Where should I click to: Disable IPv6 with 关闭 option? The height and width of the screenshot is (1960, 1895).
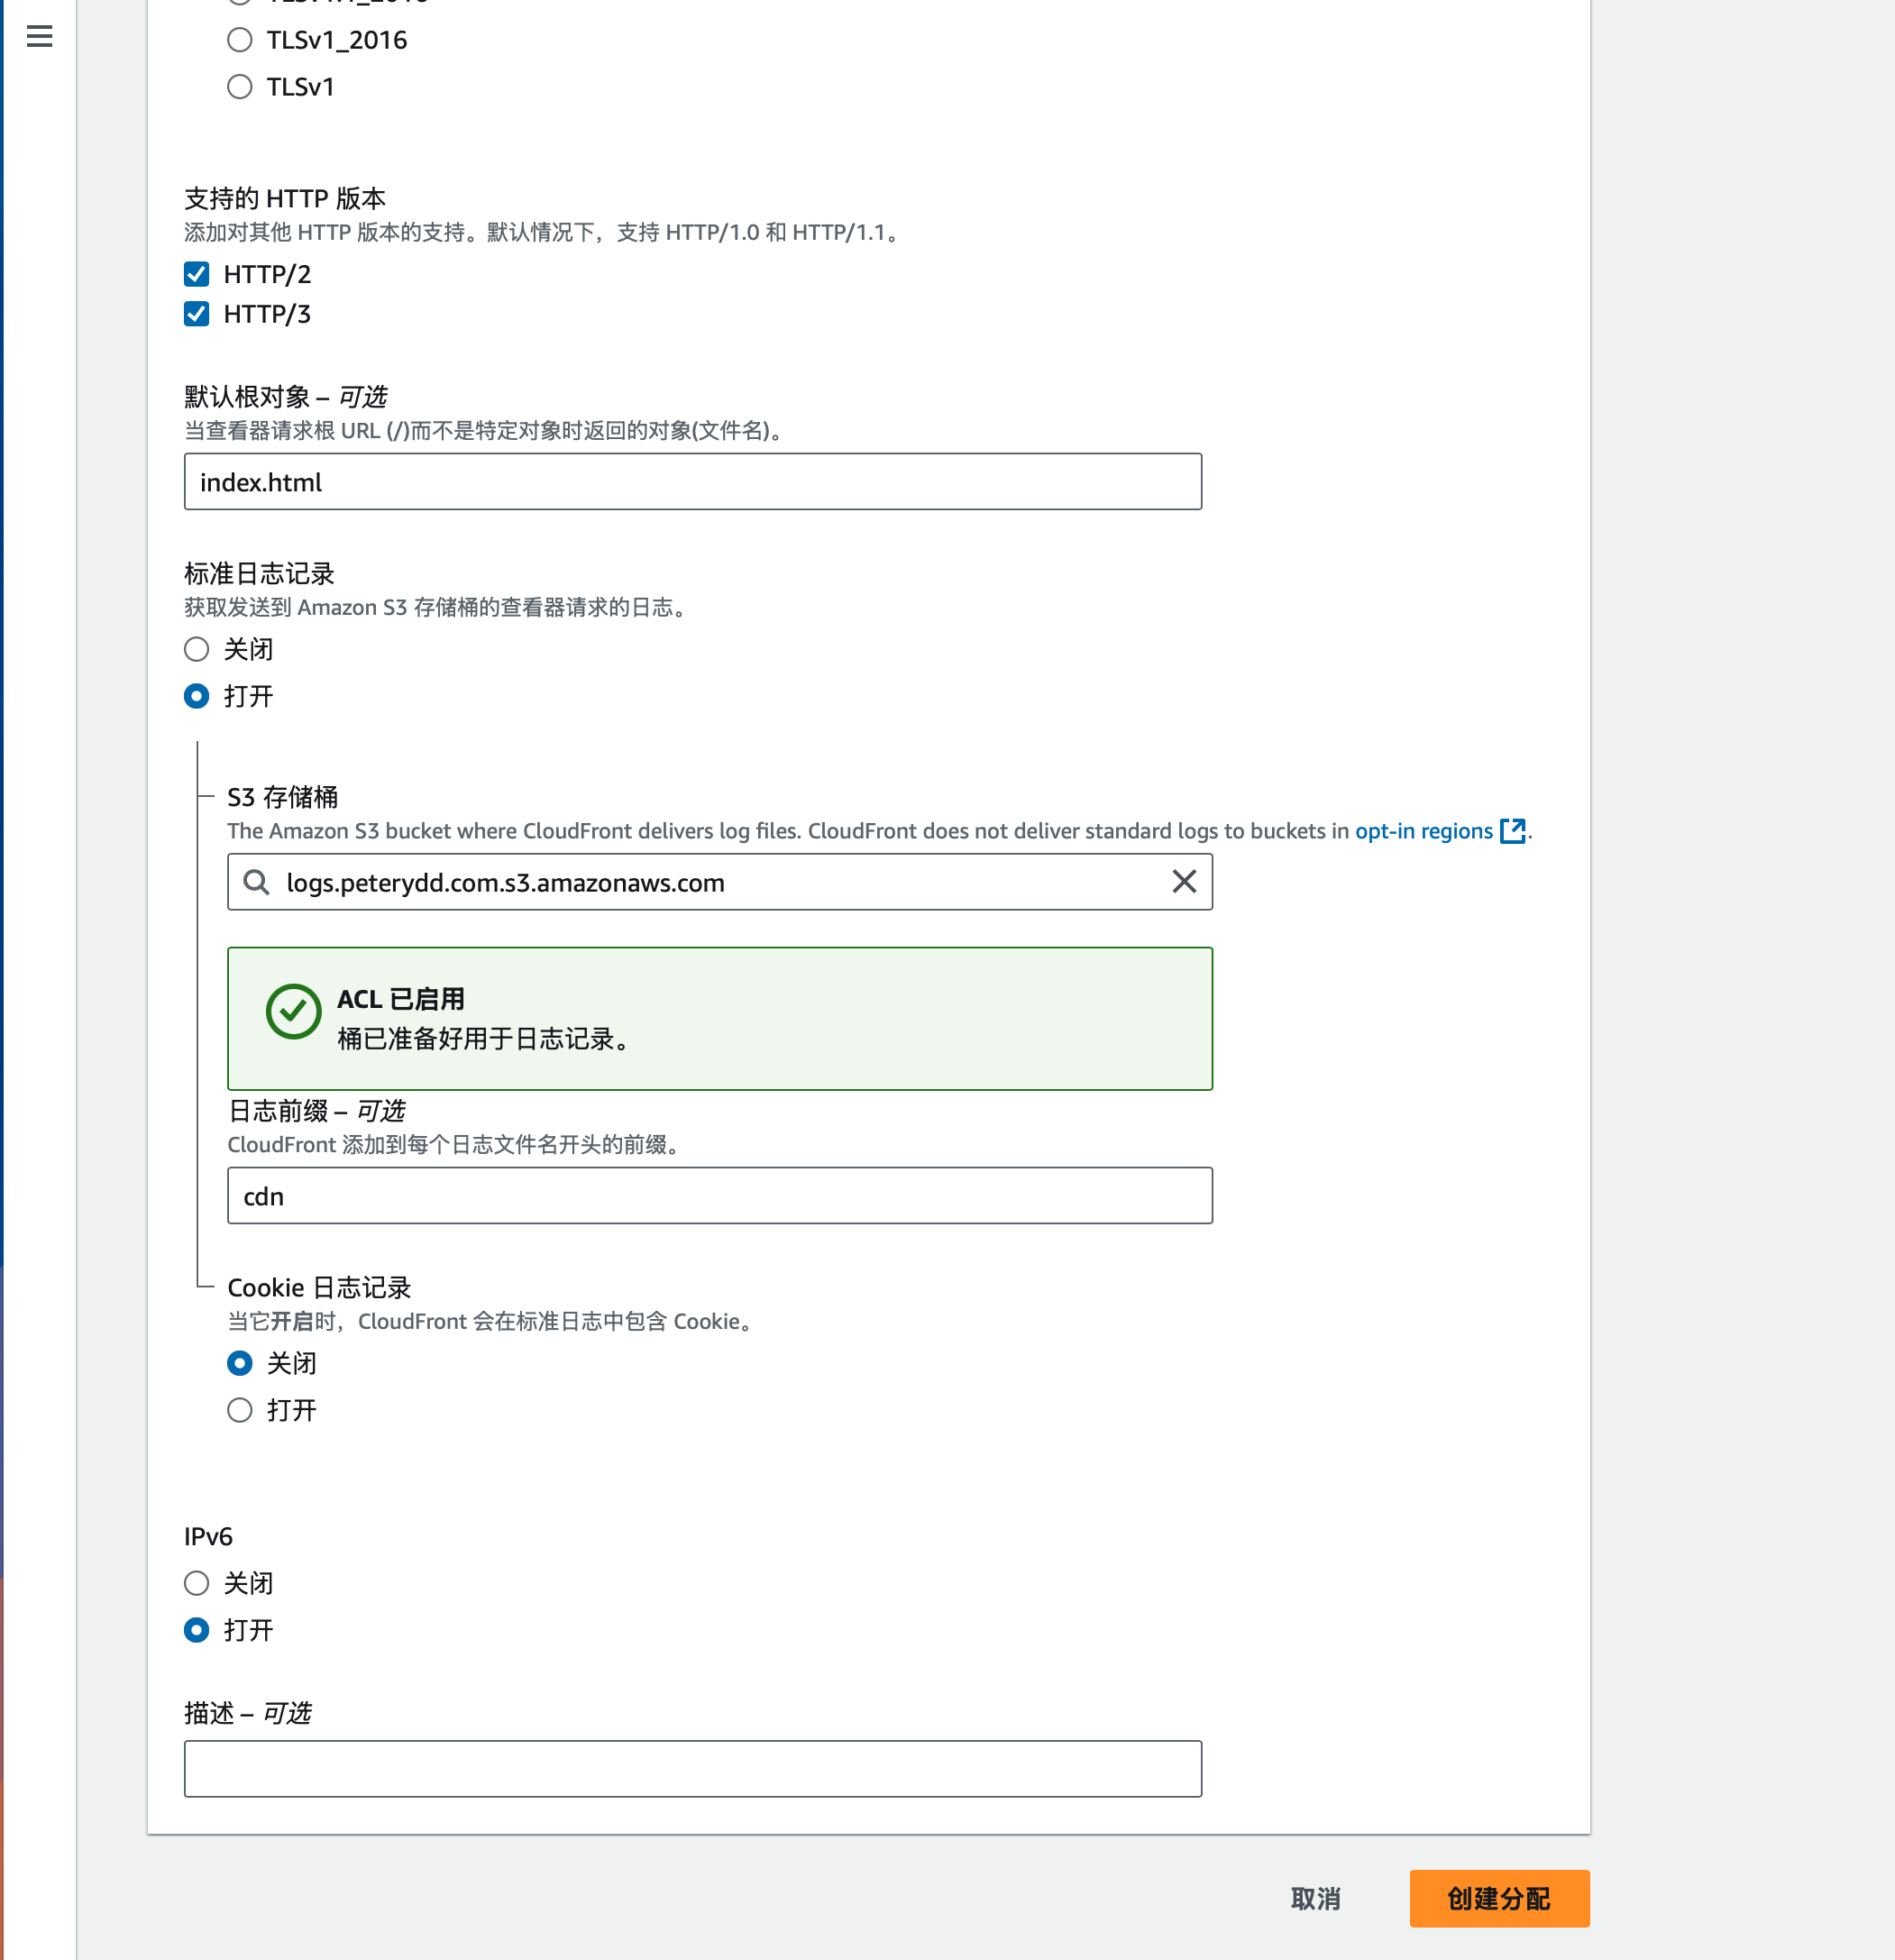tap(197, 1583)
